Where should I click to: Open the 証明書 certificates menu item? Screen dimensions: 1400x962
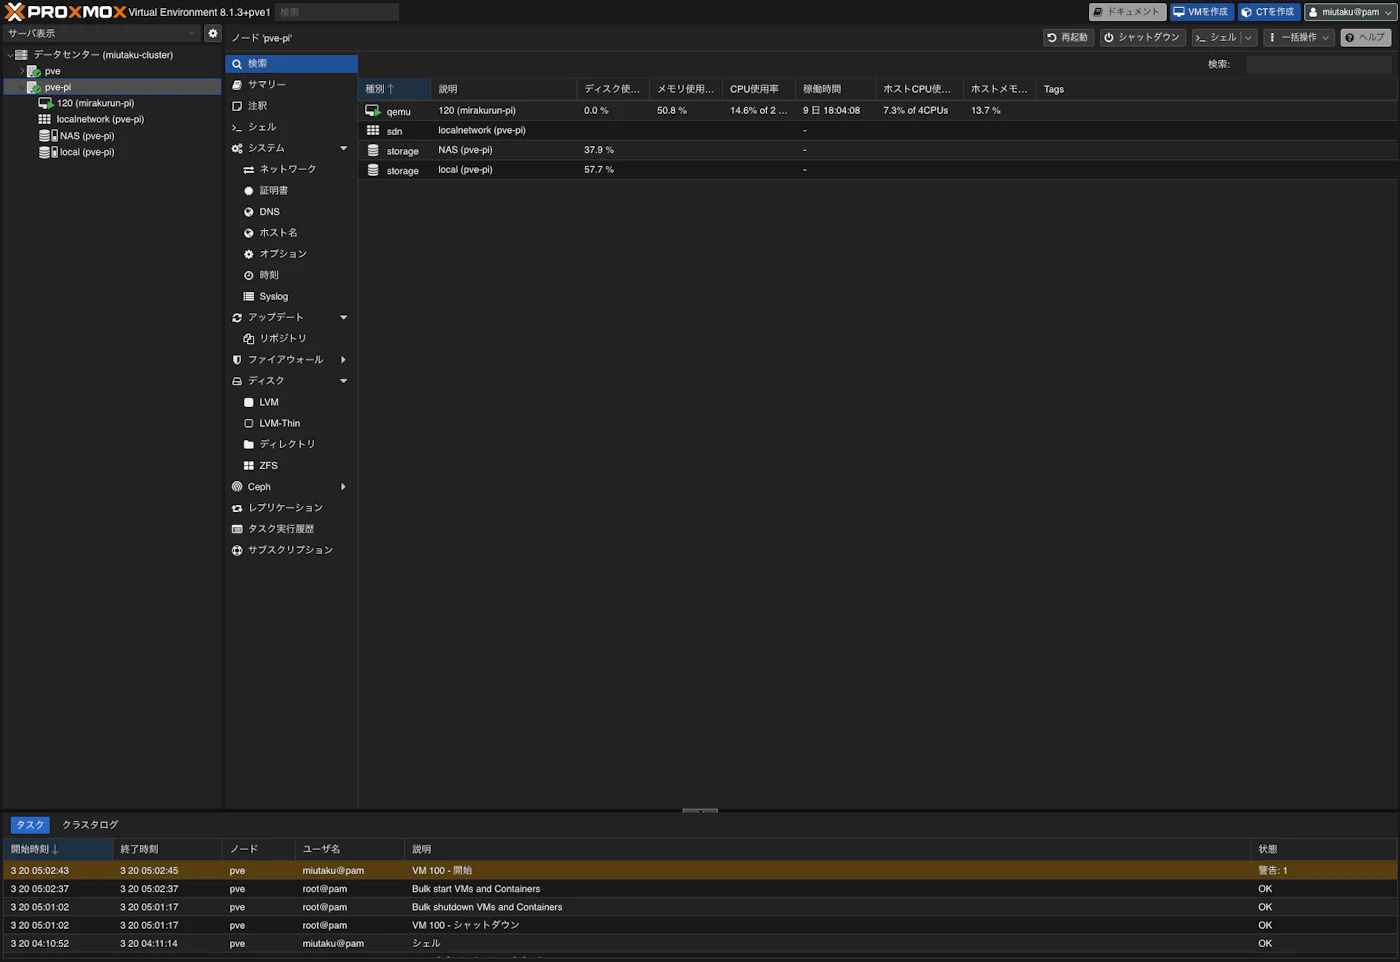291,190
